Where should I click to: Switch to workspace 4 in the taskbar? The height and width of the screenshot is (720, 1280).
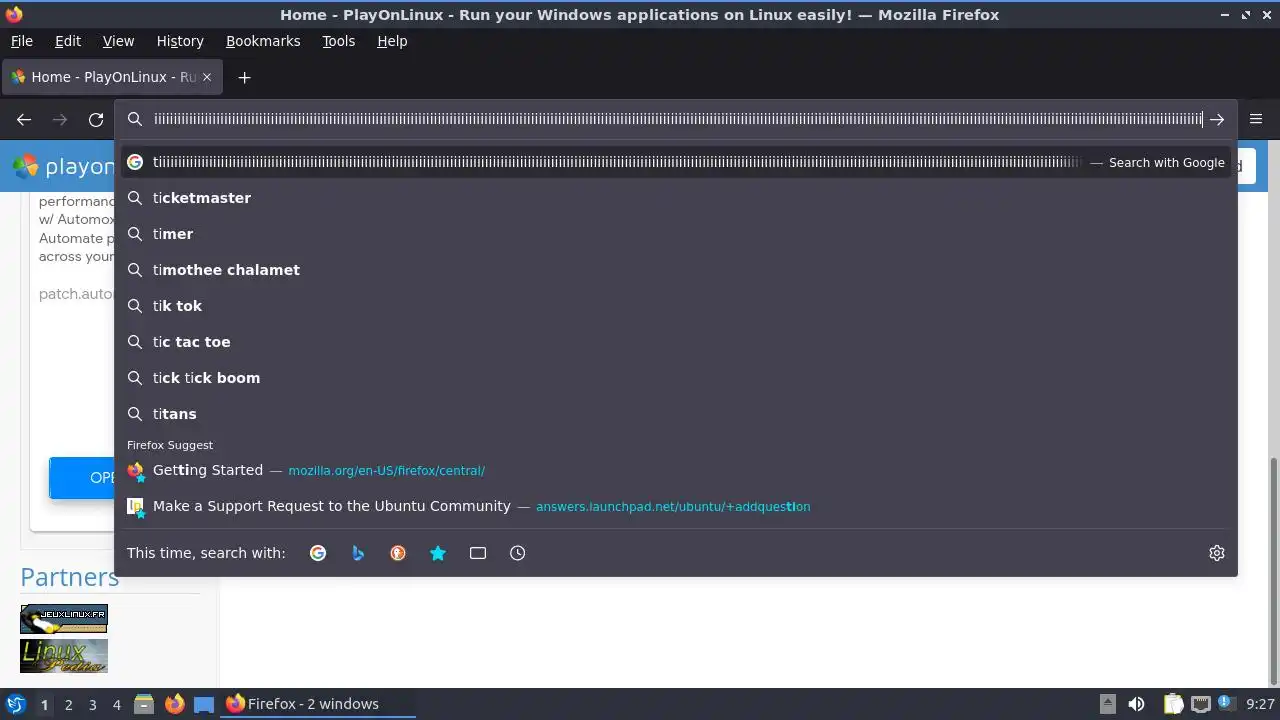pos(116,705)
